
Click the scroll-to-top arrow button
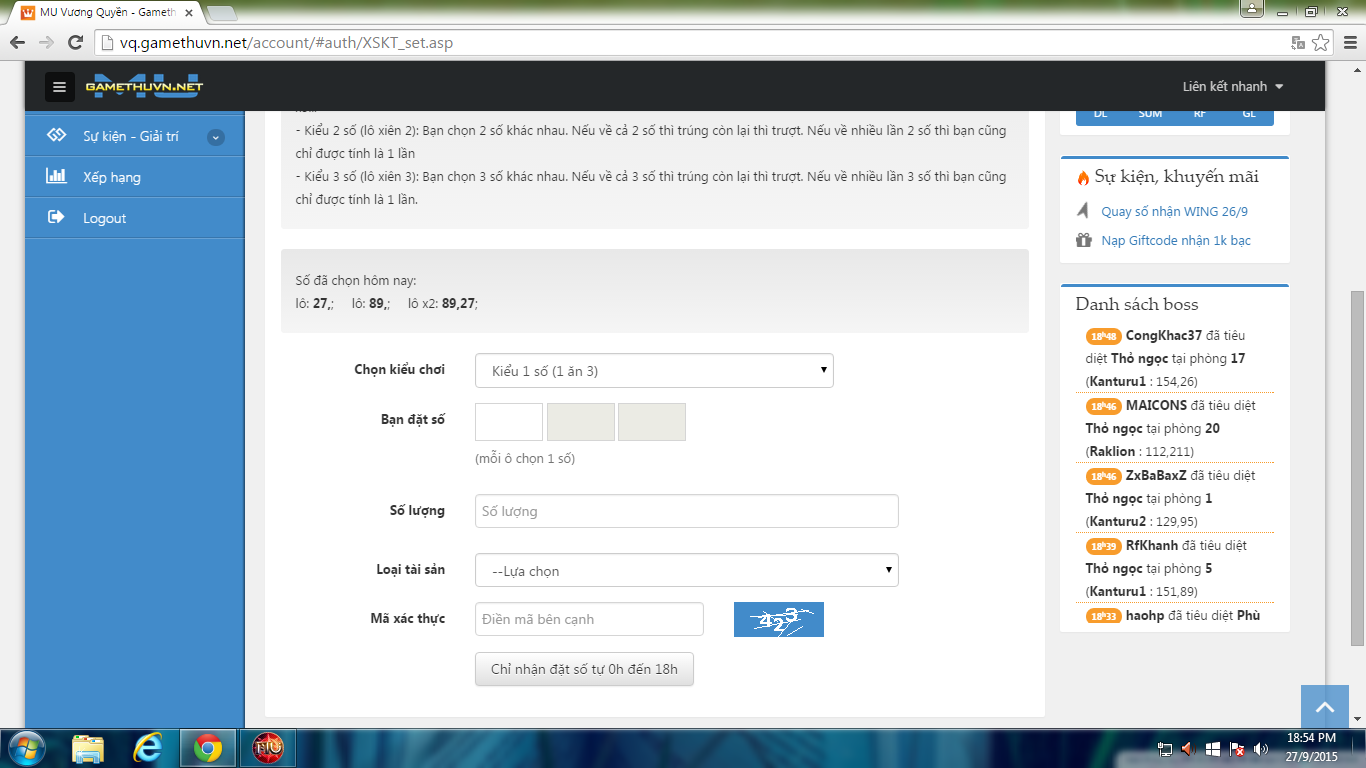(1325, 707)
